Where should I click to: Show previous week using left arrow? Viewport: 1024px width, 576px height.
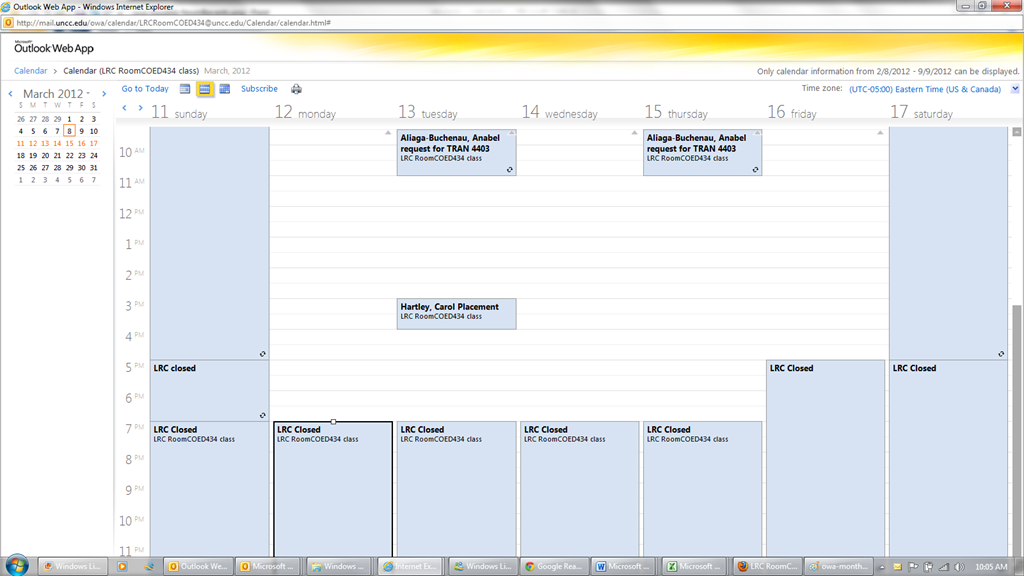coord(125,108)
